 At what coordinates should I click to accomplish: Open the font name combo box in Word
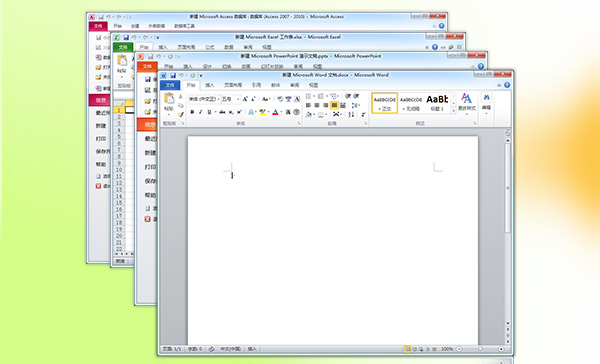(204, 99)
